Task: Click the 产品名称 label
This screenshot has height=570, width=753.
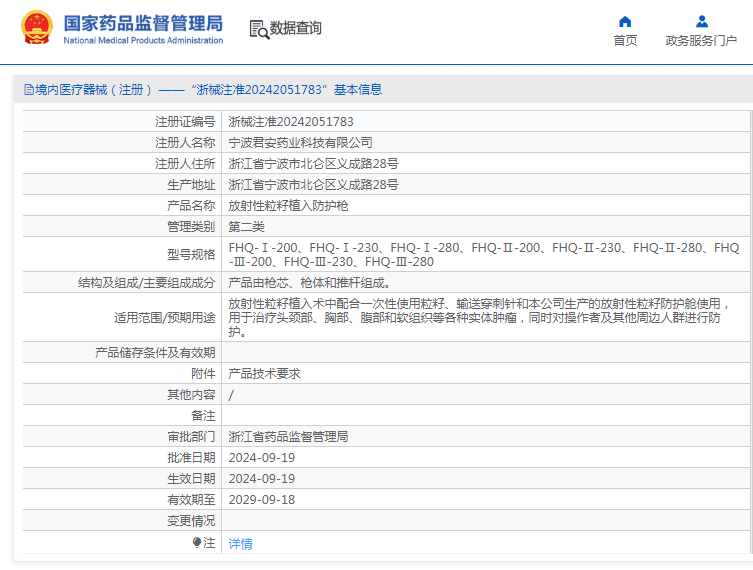Action: [x=191, y=206]
